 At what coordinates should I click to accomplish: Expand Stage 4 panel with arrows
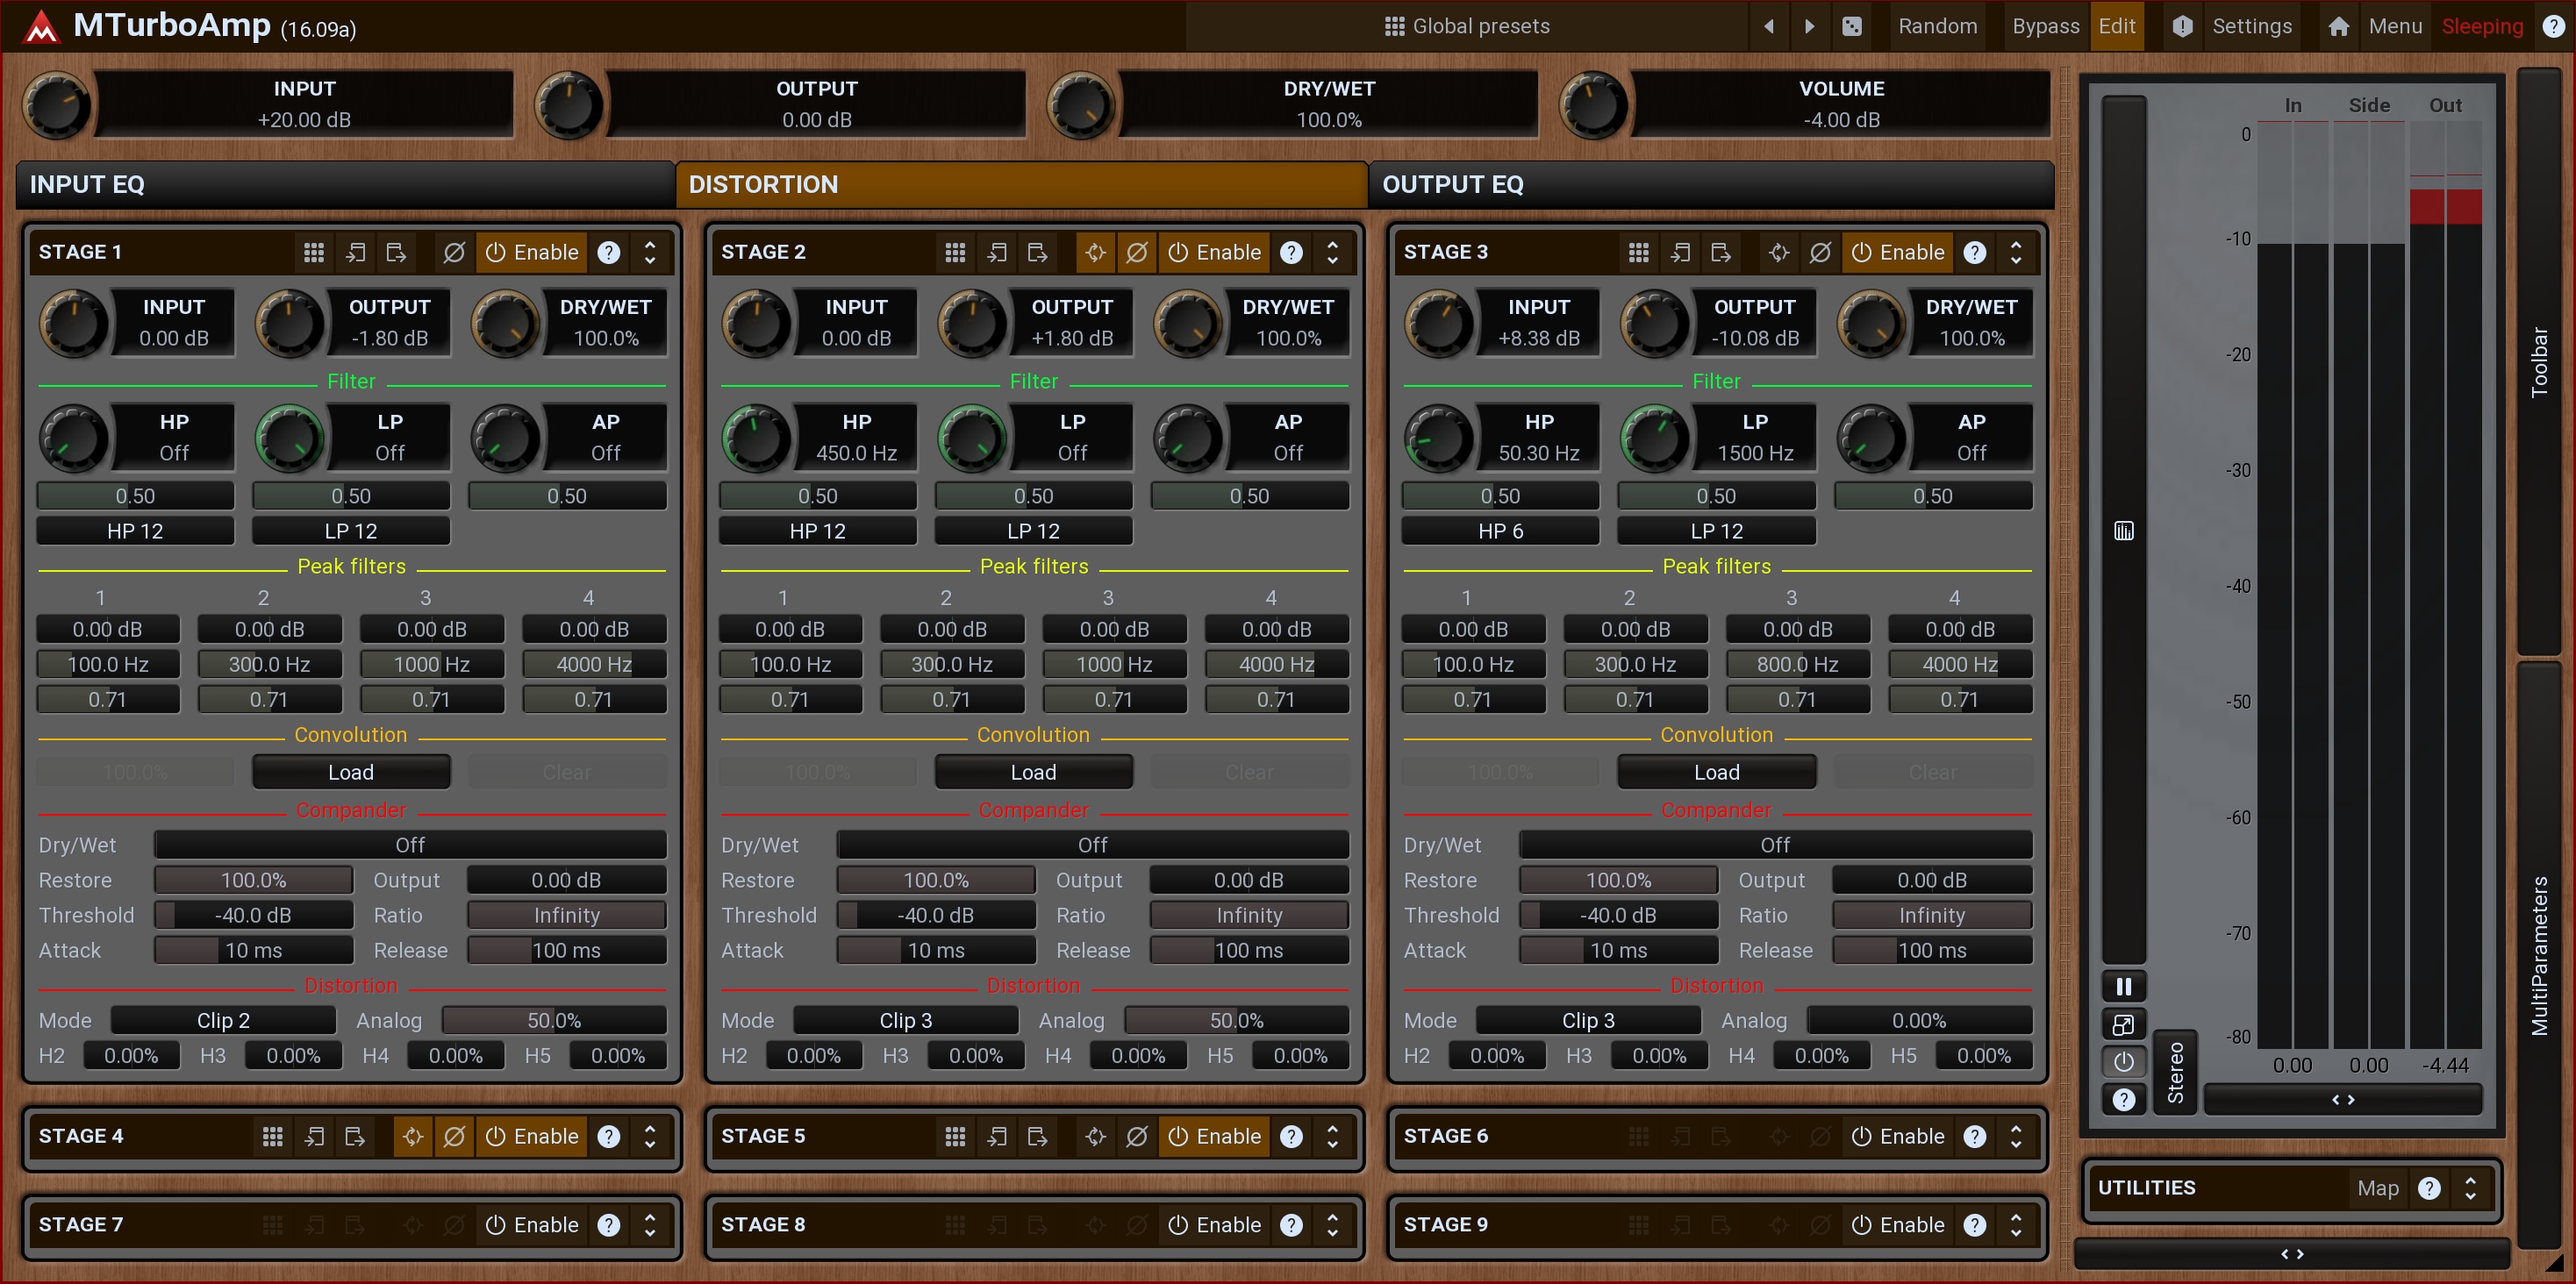650,1137
